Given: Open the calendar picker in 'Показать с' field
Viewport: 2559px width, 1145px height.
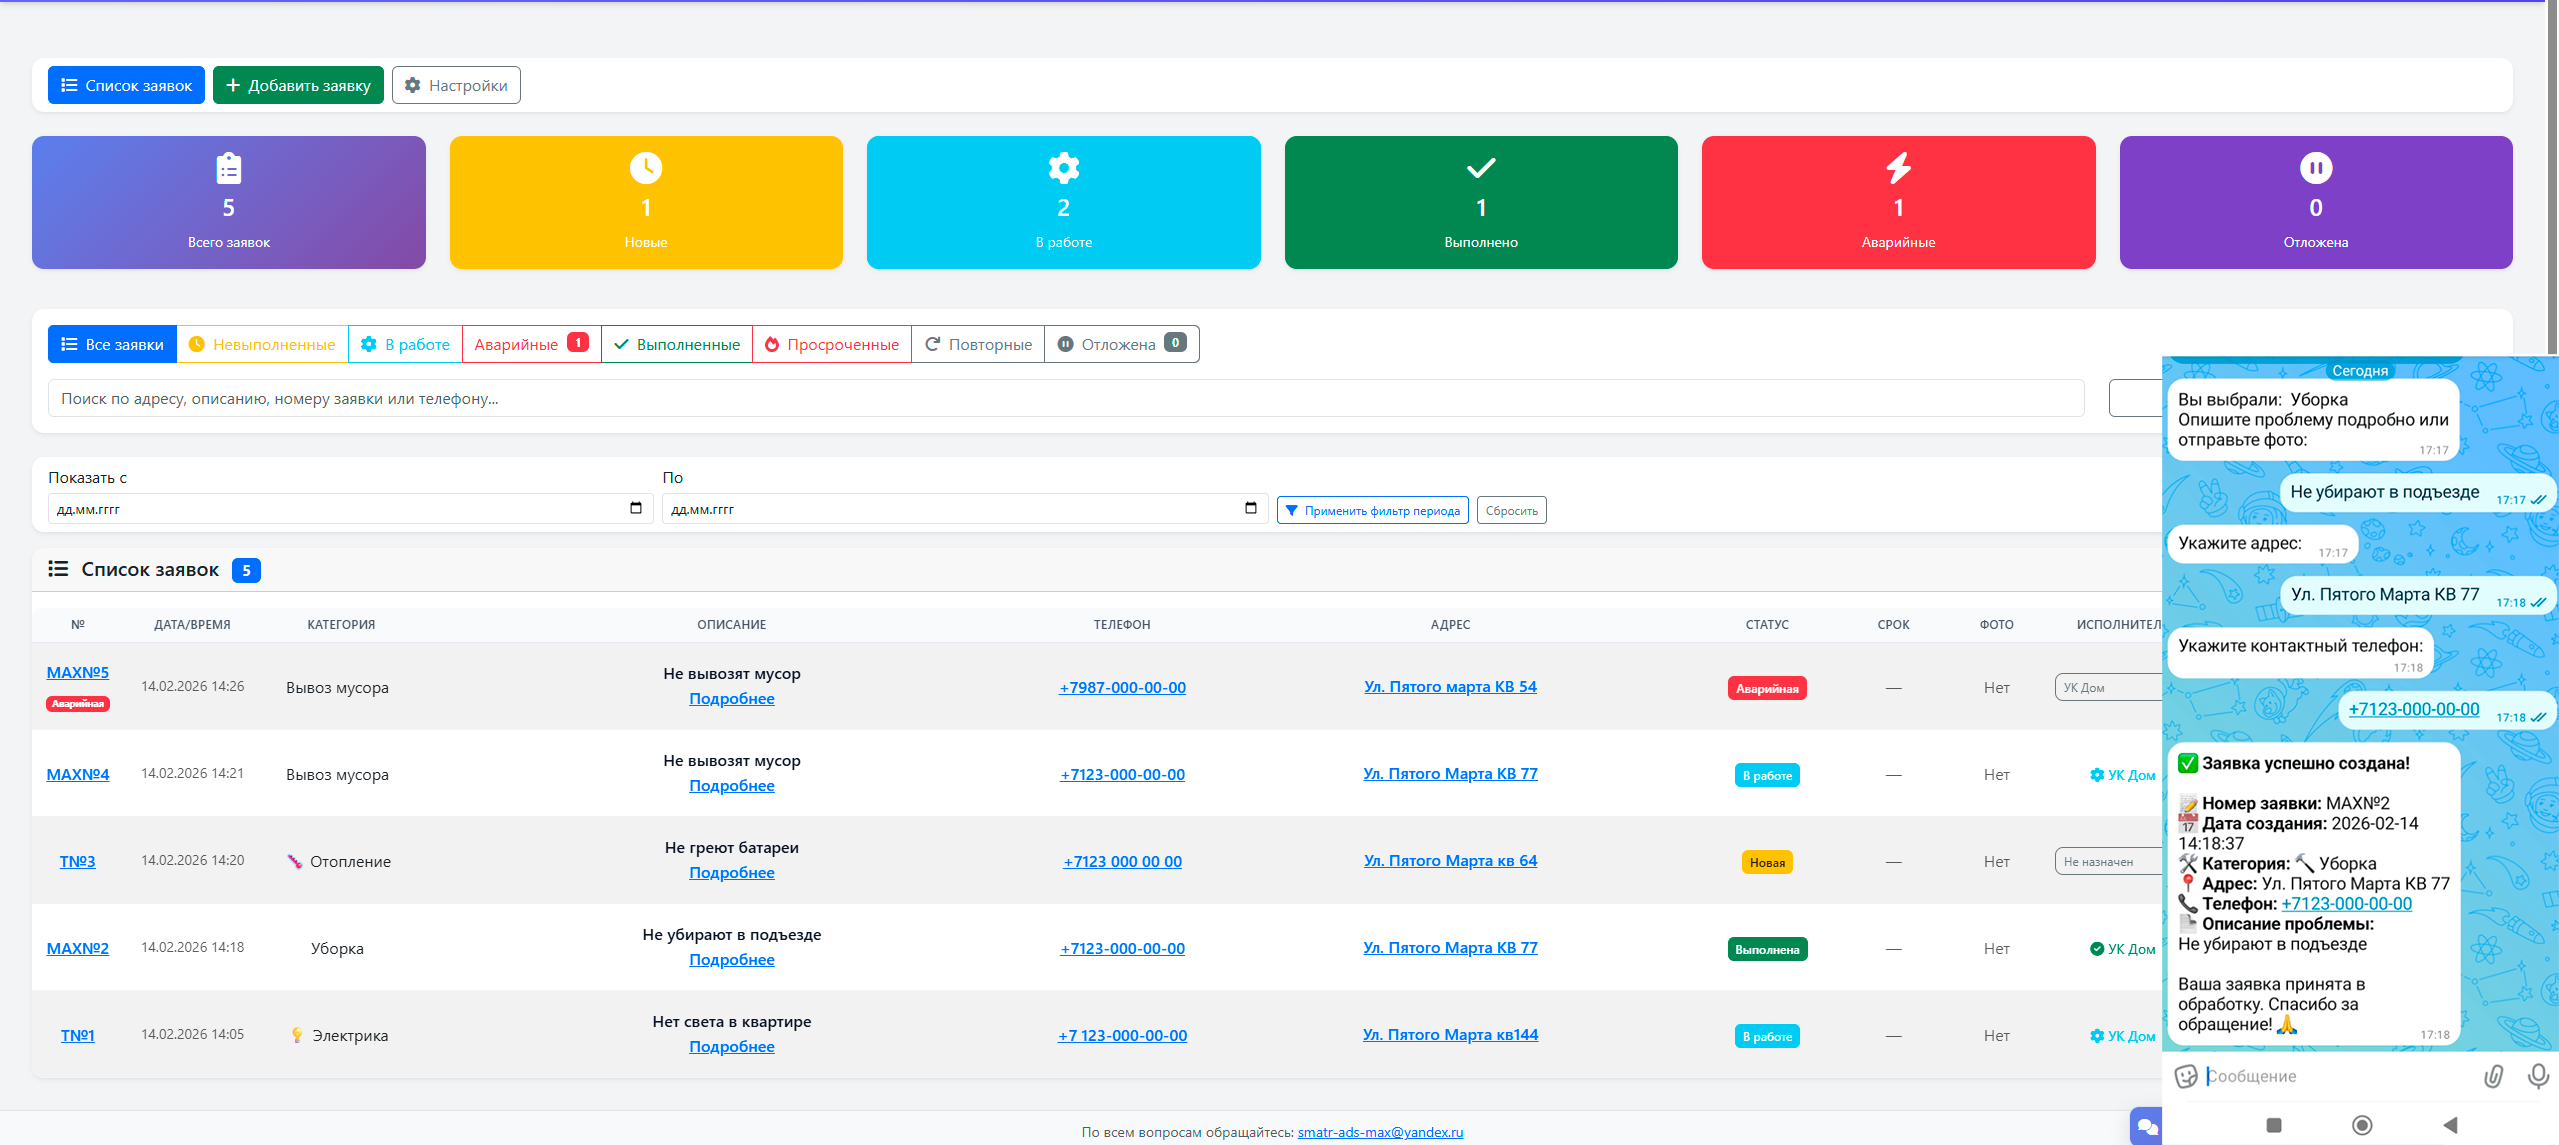Looking at the screenshot, I should [638, 508].
